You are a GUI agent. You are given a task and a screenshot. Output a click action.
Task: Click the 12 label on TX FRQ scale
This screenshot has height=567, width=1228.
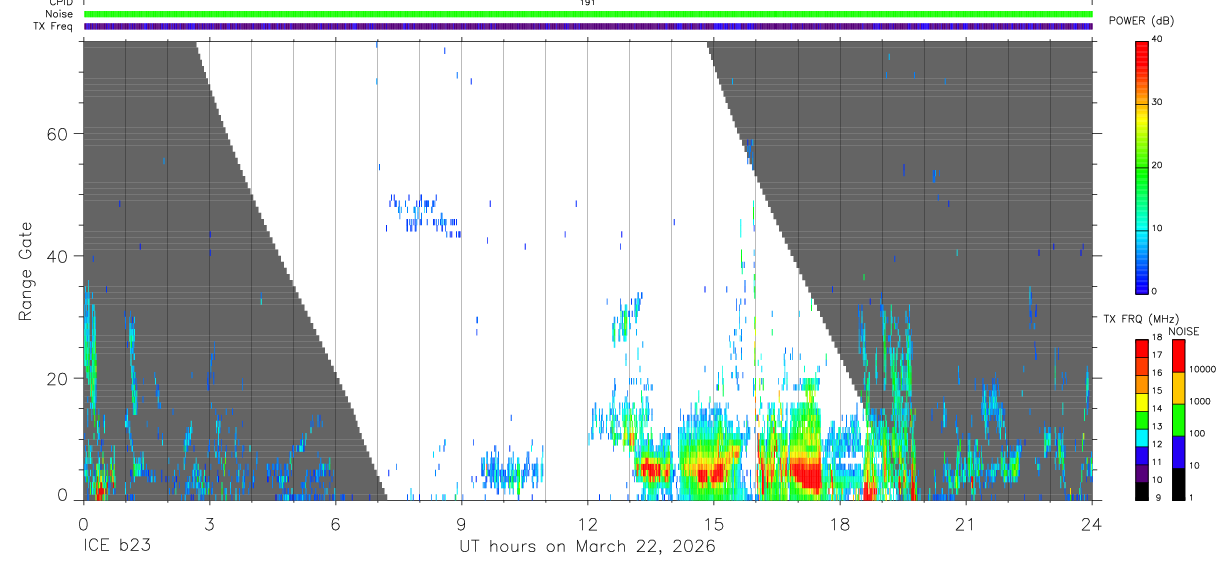1157,444
